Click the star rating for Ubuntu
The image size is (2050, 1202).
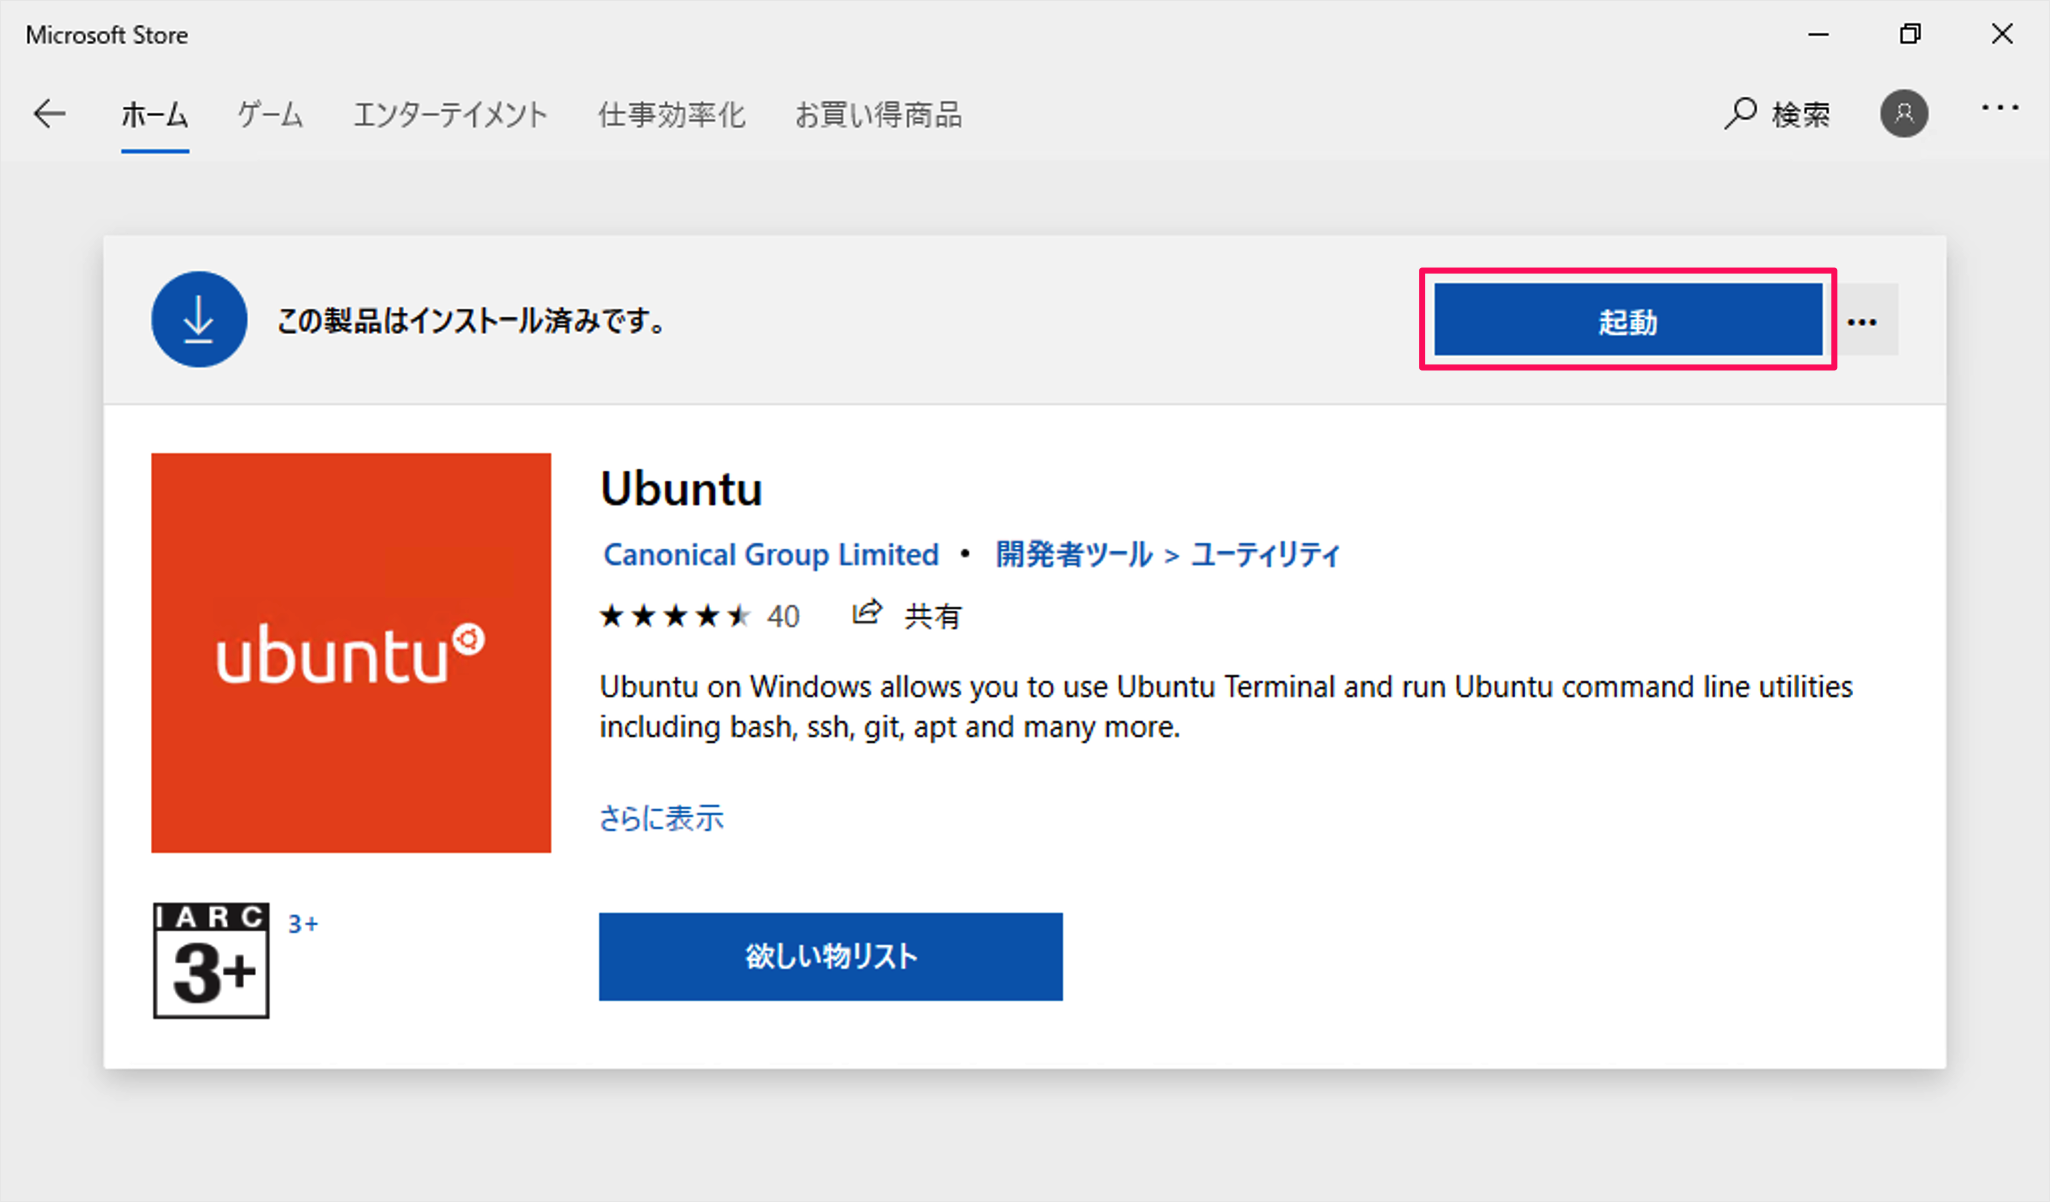pos(675,615)
